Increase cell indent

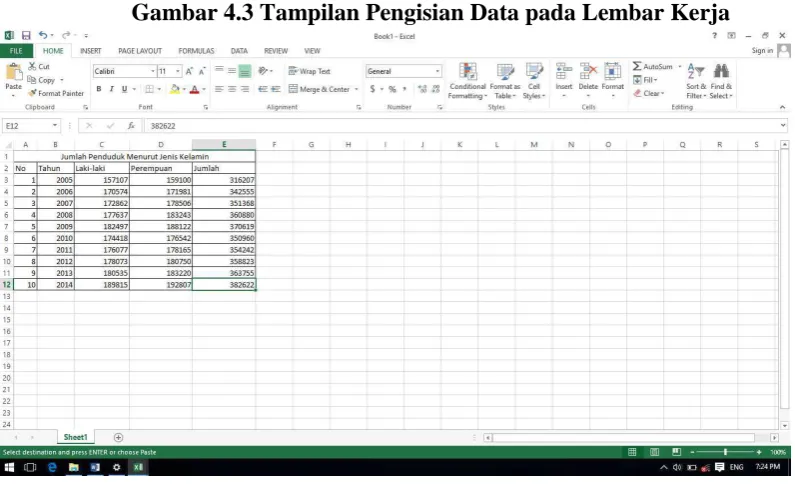coord(275,89)
